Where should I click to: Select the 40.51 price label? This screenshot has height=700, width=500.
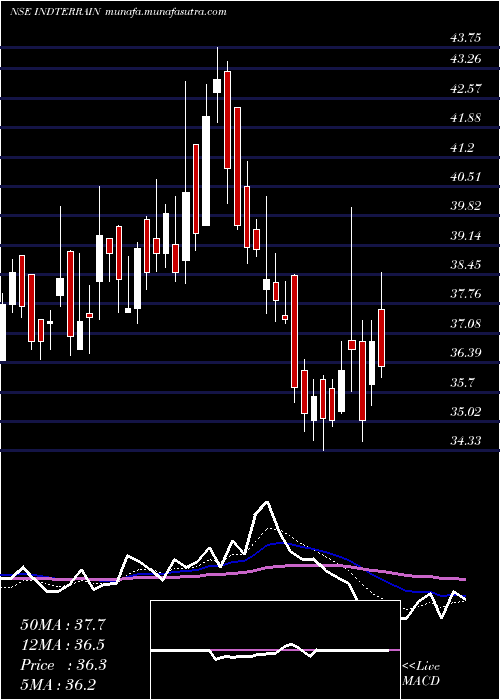466,177
